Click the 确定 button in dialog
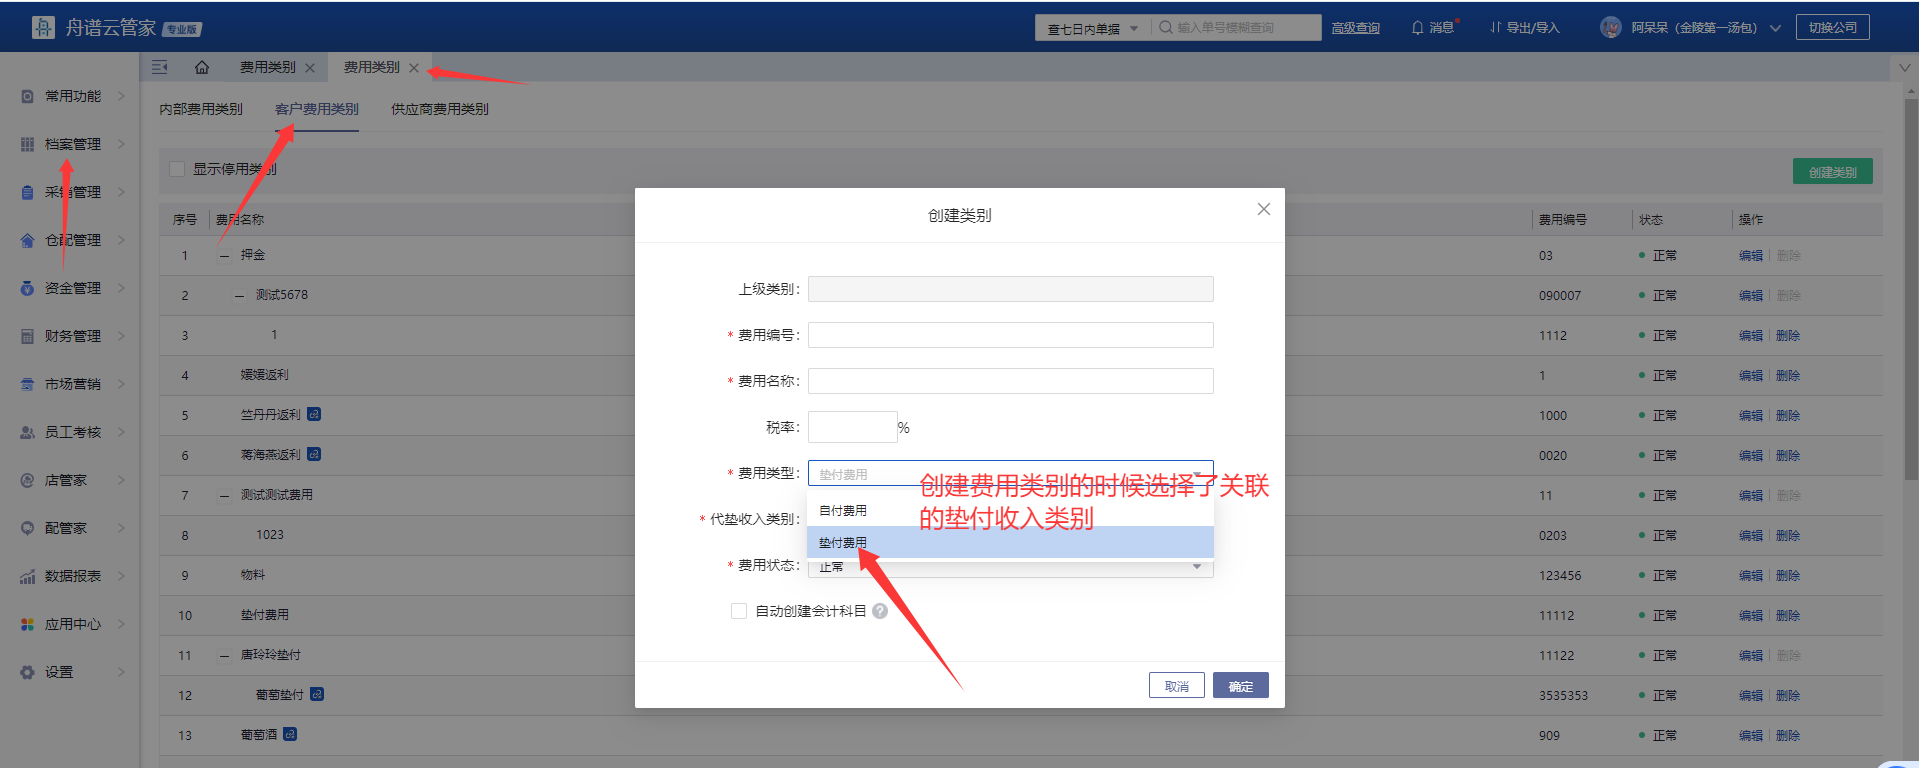Image resolution: width=1919 pixels, height=768 pixels. click(1240, 685)
